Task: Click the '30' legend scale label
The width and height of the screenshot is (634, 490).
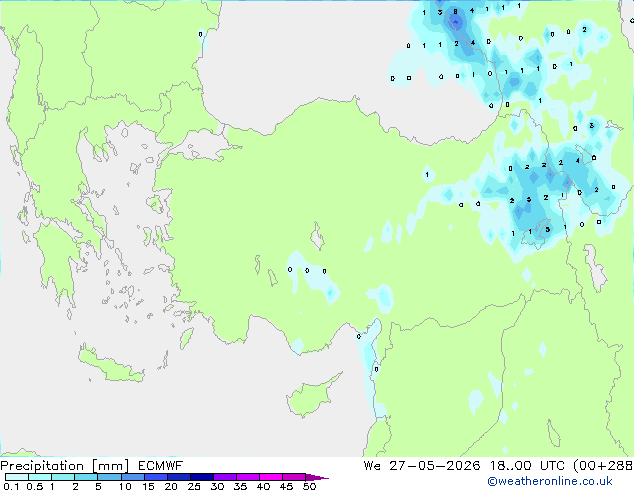Action: (217, 486)
